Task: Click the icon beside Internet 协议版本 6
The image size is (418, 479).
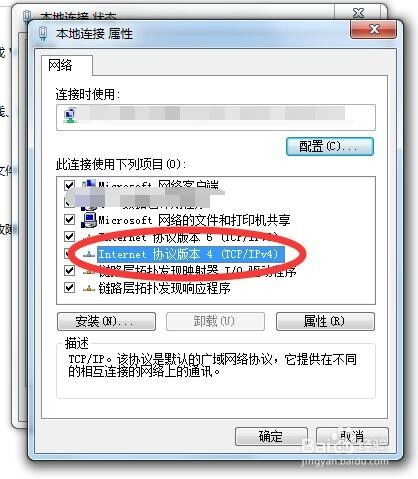Action: pos(89,237)
